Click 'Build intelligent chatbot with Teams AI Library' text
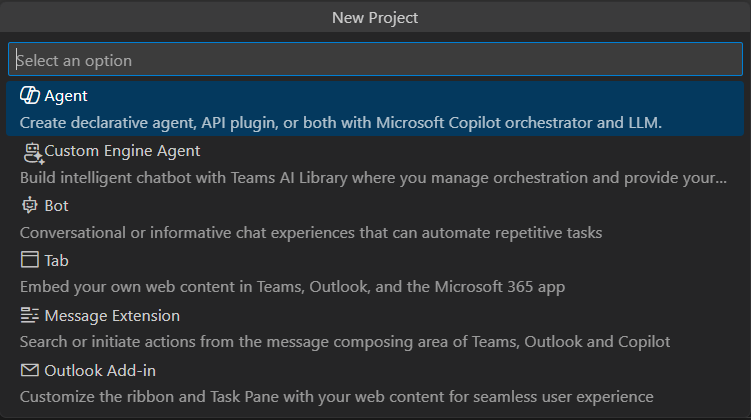This screenshot has width=751, height=420. [373, 178]
